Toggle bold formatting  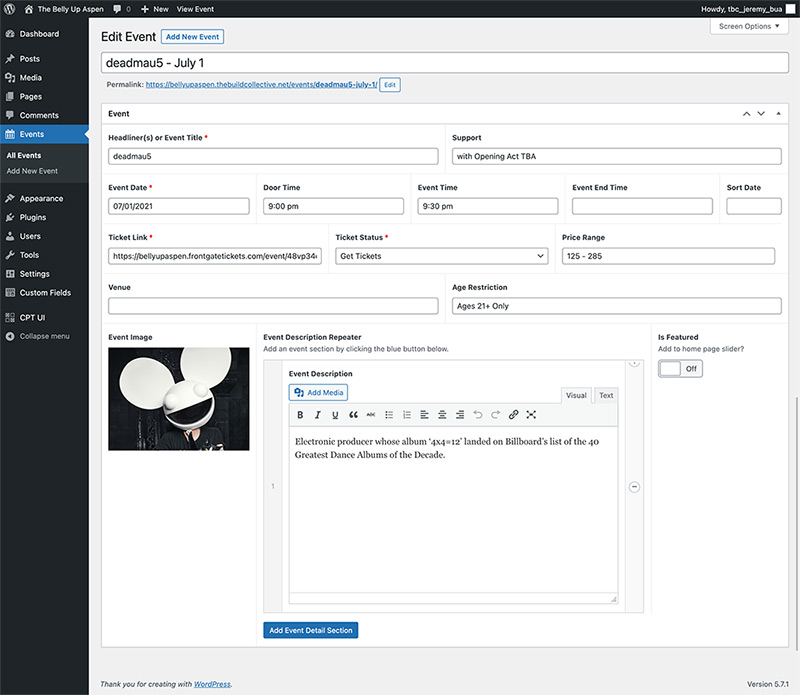click(300, 415)
